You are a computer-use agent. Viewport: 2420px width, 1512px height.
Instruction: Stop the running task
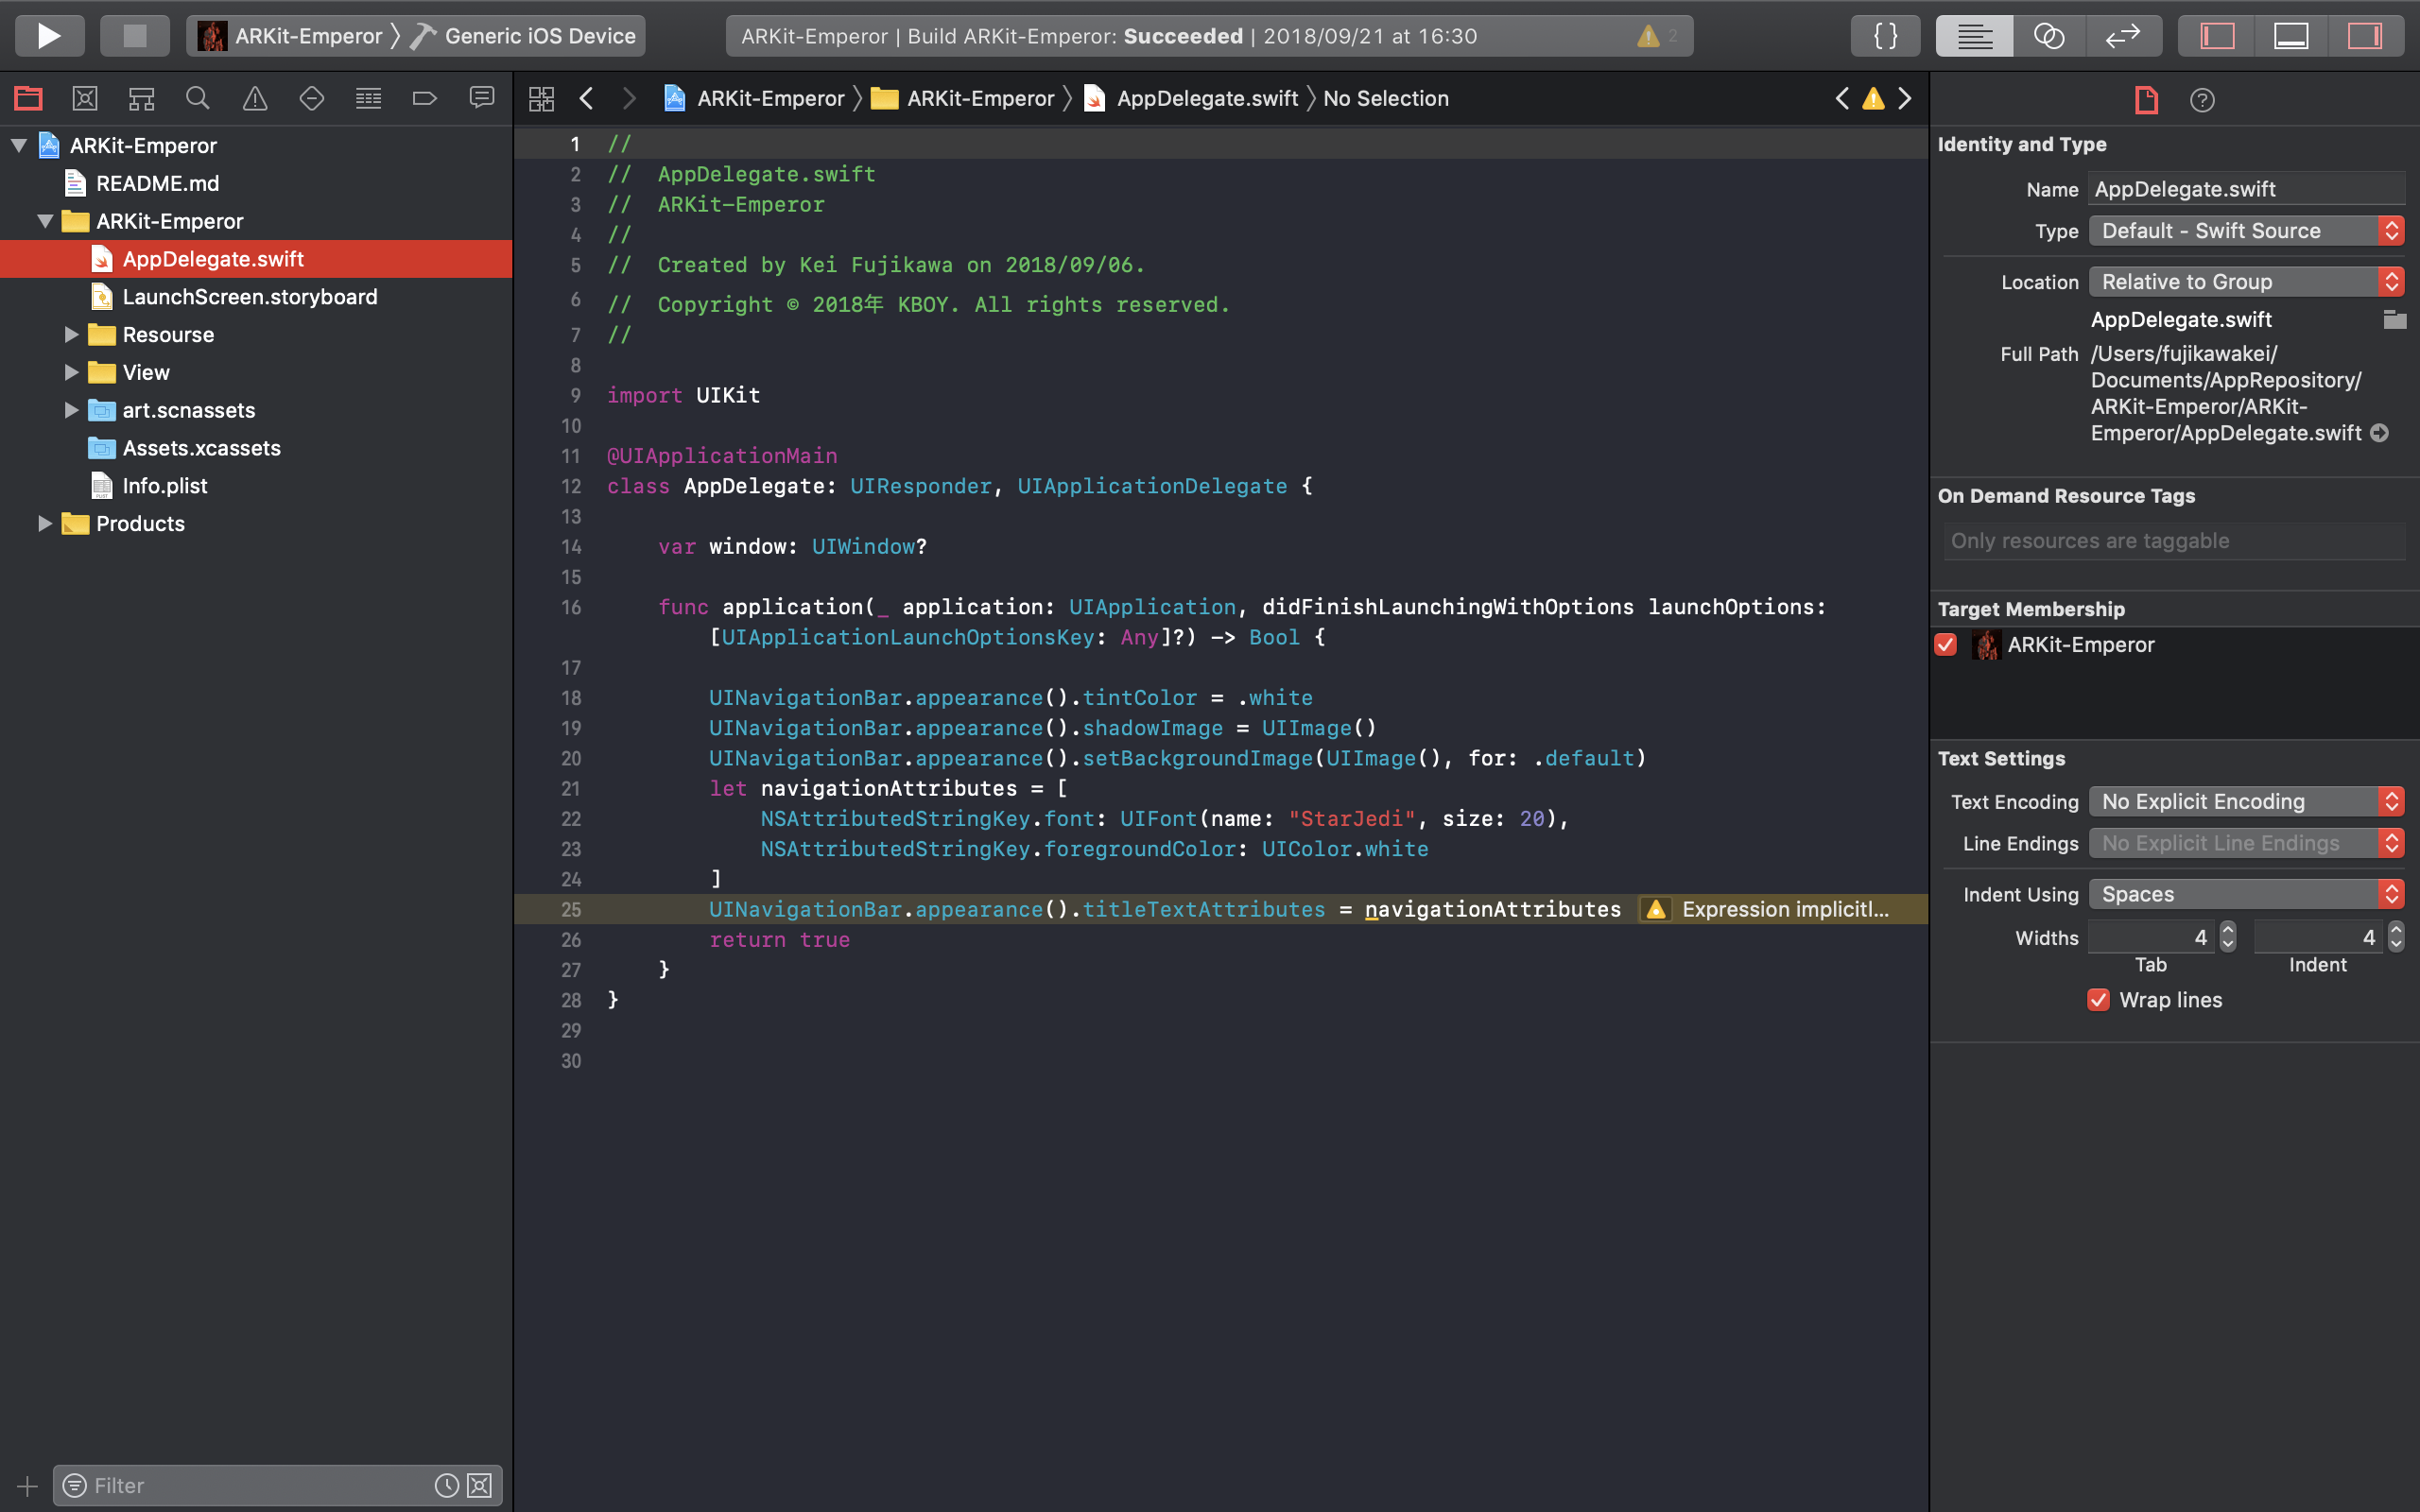pos(134,36)
